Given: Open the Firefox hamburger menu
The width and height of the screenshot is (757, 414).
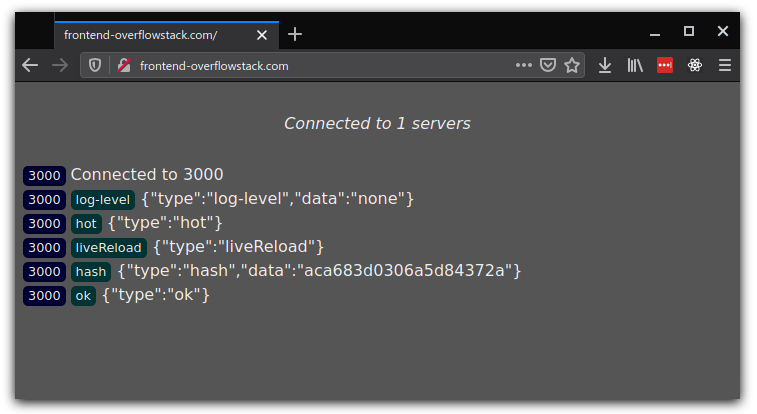Looking at the screenshot, I should click(725, 65).
